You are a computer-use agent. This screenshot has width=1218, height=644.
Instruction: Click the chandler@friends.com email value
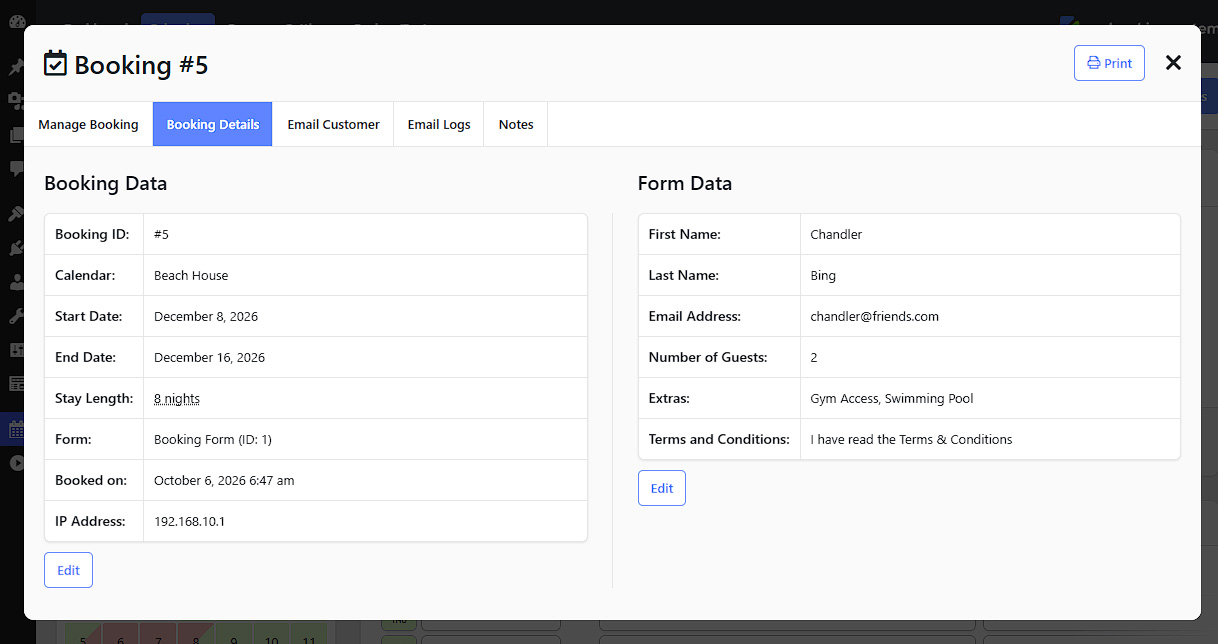pyautogui.click(x=874, y=316)
